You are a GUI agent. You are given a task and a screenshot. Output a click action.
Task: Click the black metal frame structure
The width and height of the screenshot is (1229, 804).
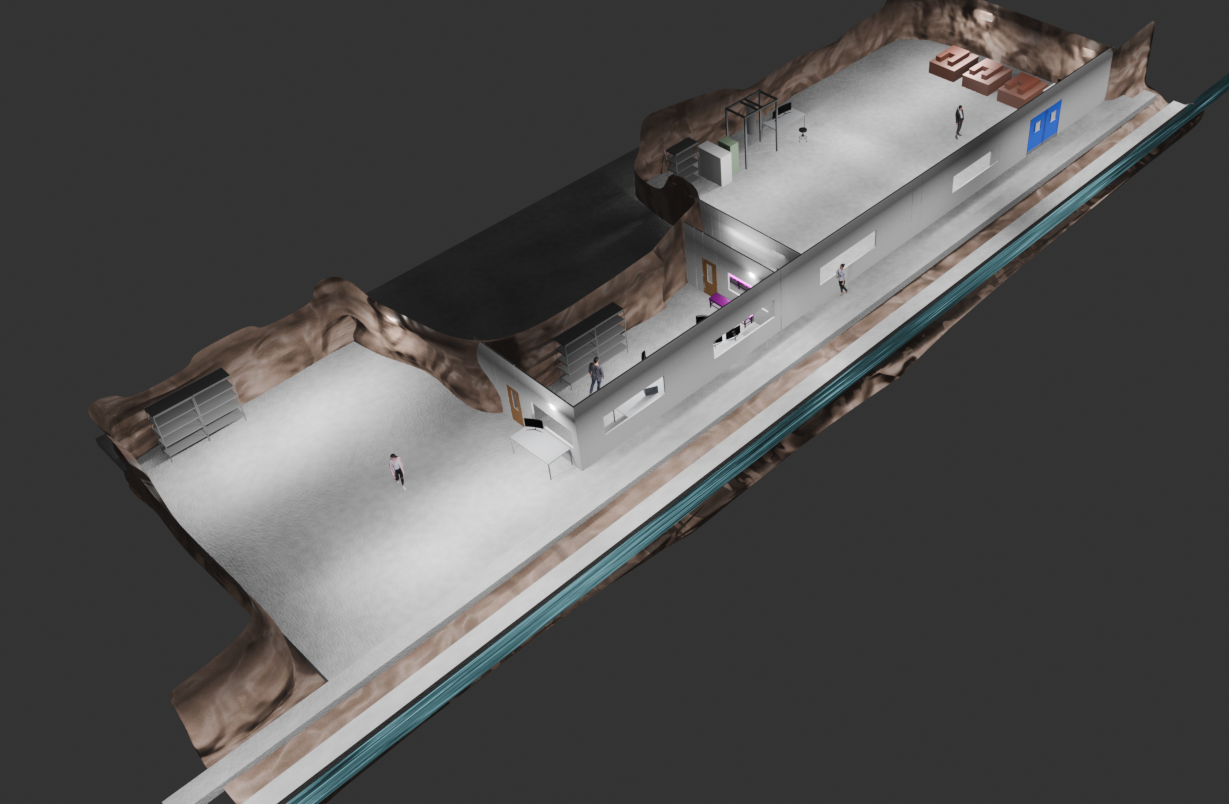click(x=752, y=122)
